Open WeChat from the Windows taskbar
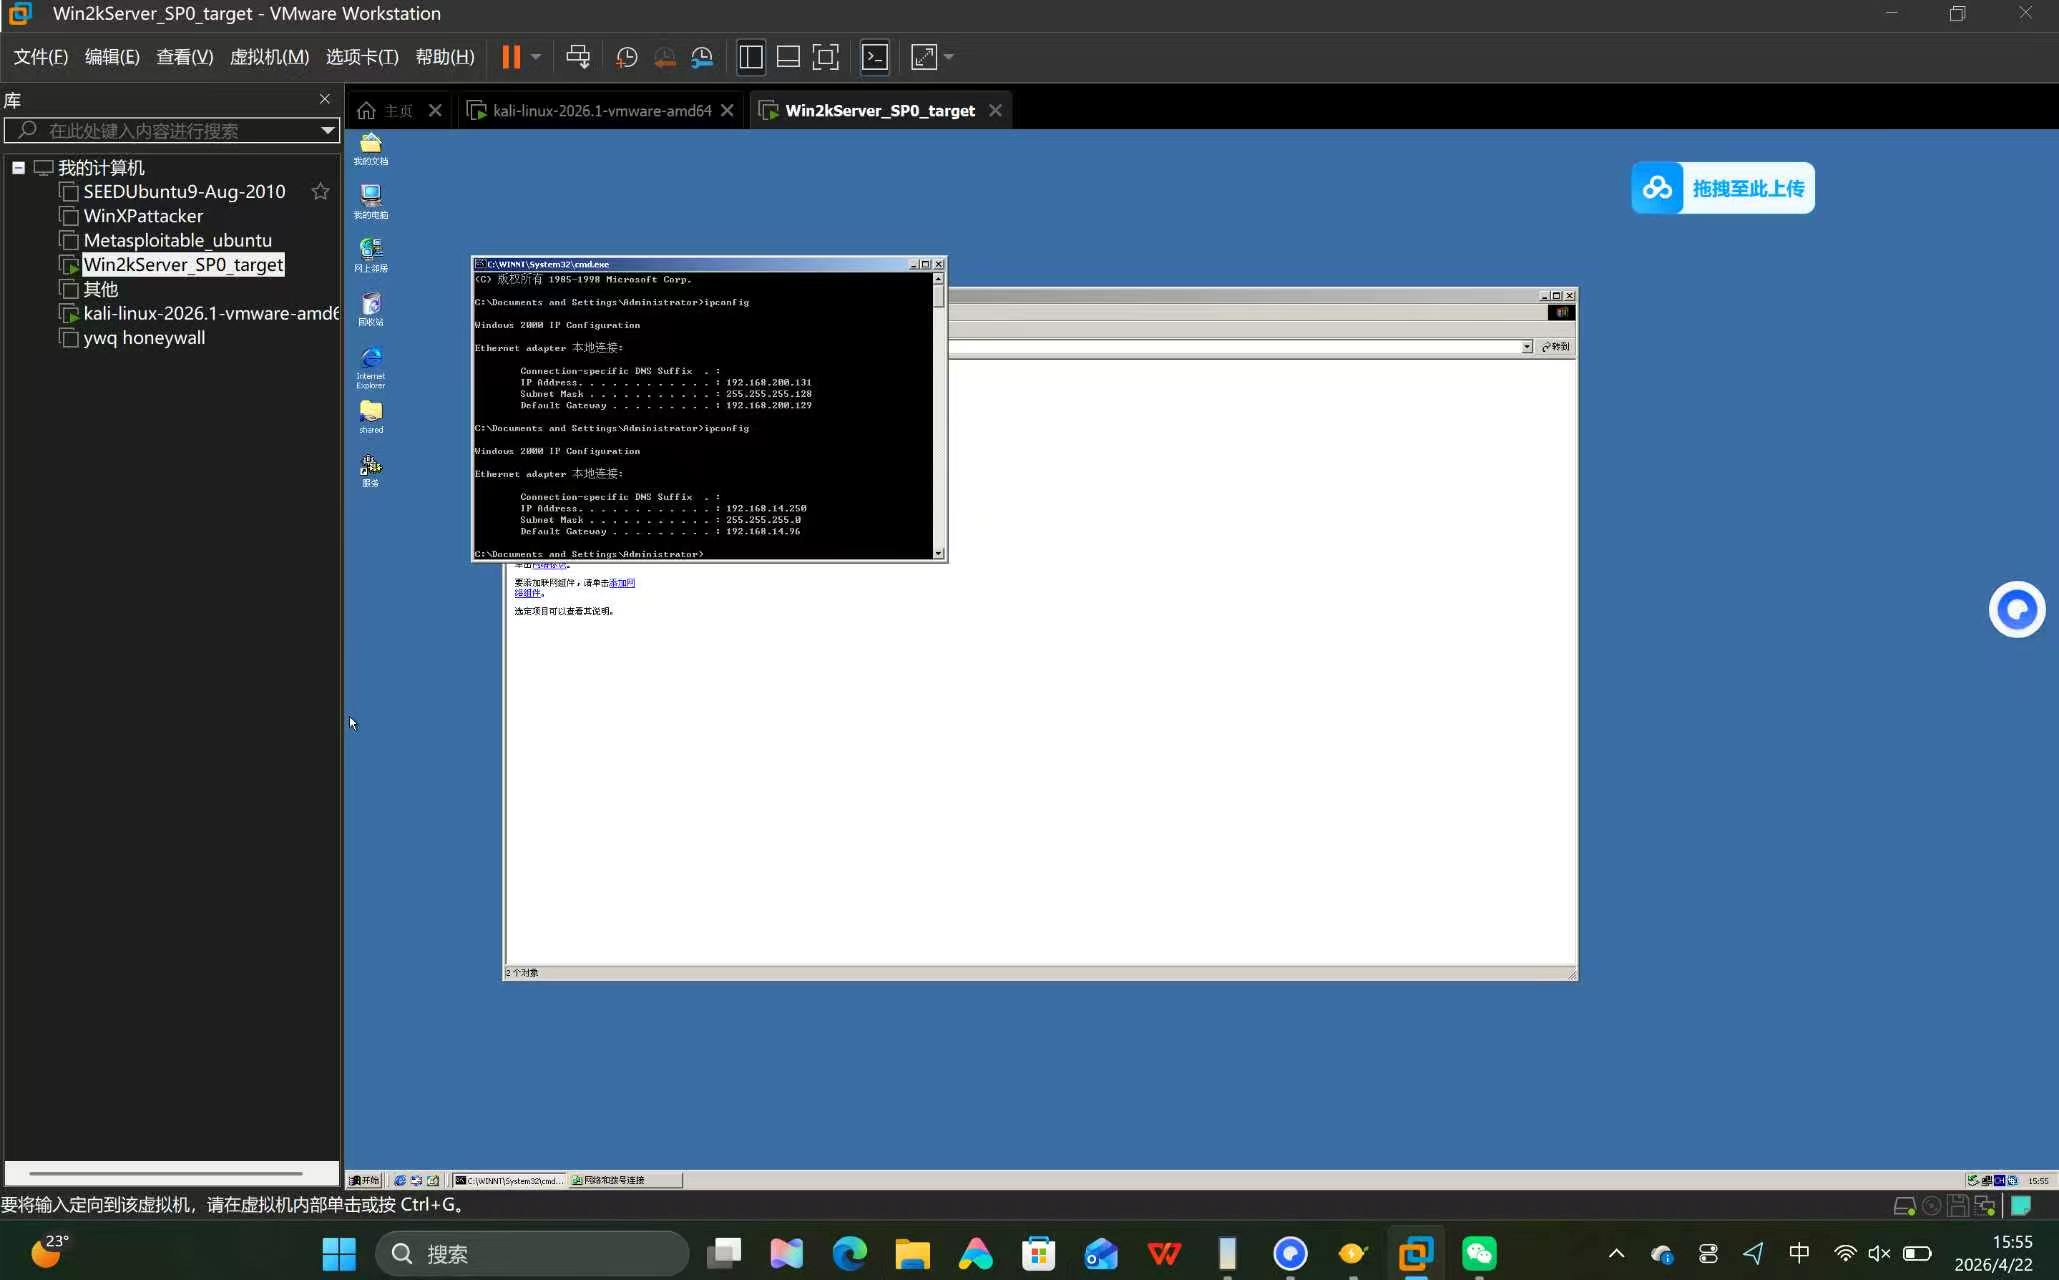Screen dimensions: 2059x1280 pos(1479,1254)
